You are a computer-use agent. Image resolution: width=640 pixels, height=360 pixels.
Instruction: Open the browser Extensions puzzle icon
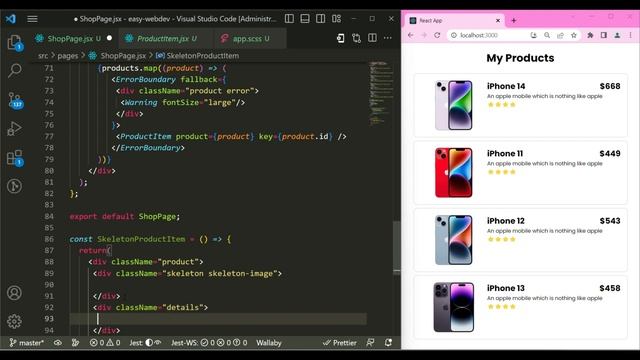point(590,36)
